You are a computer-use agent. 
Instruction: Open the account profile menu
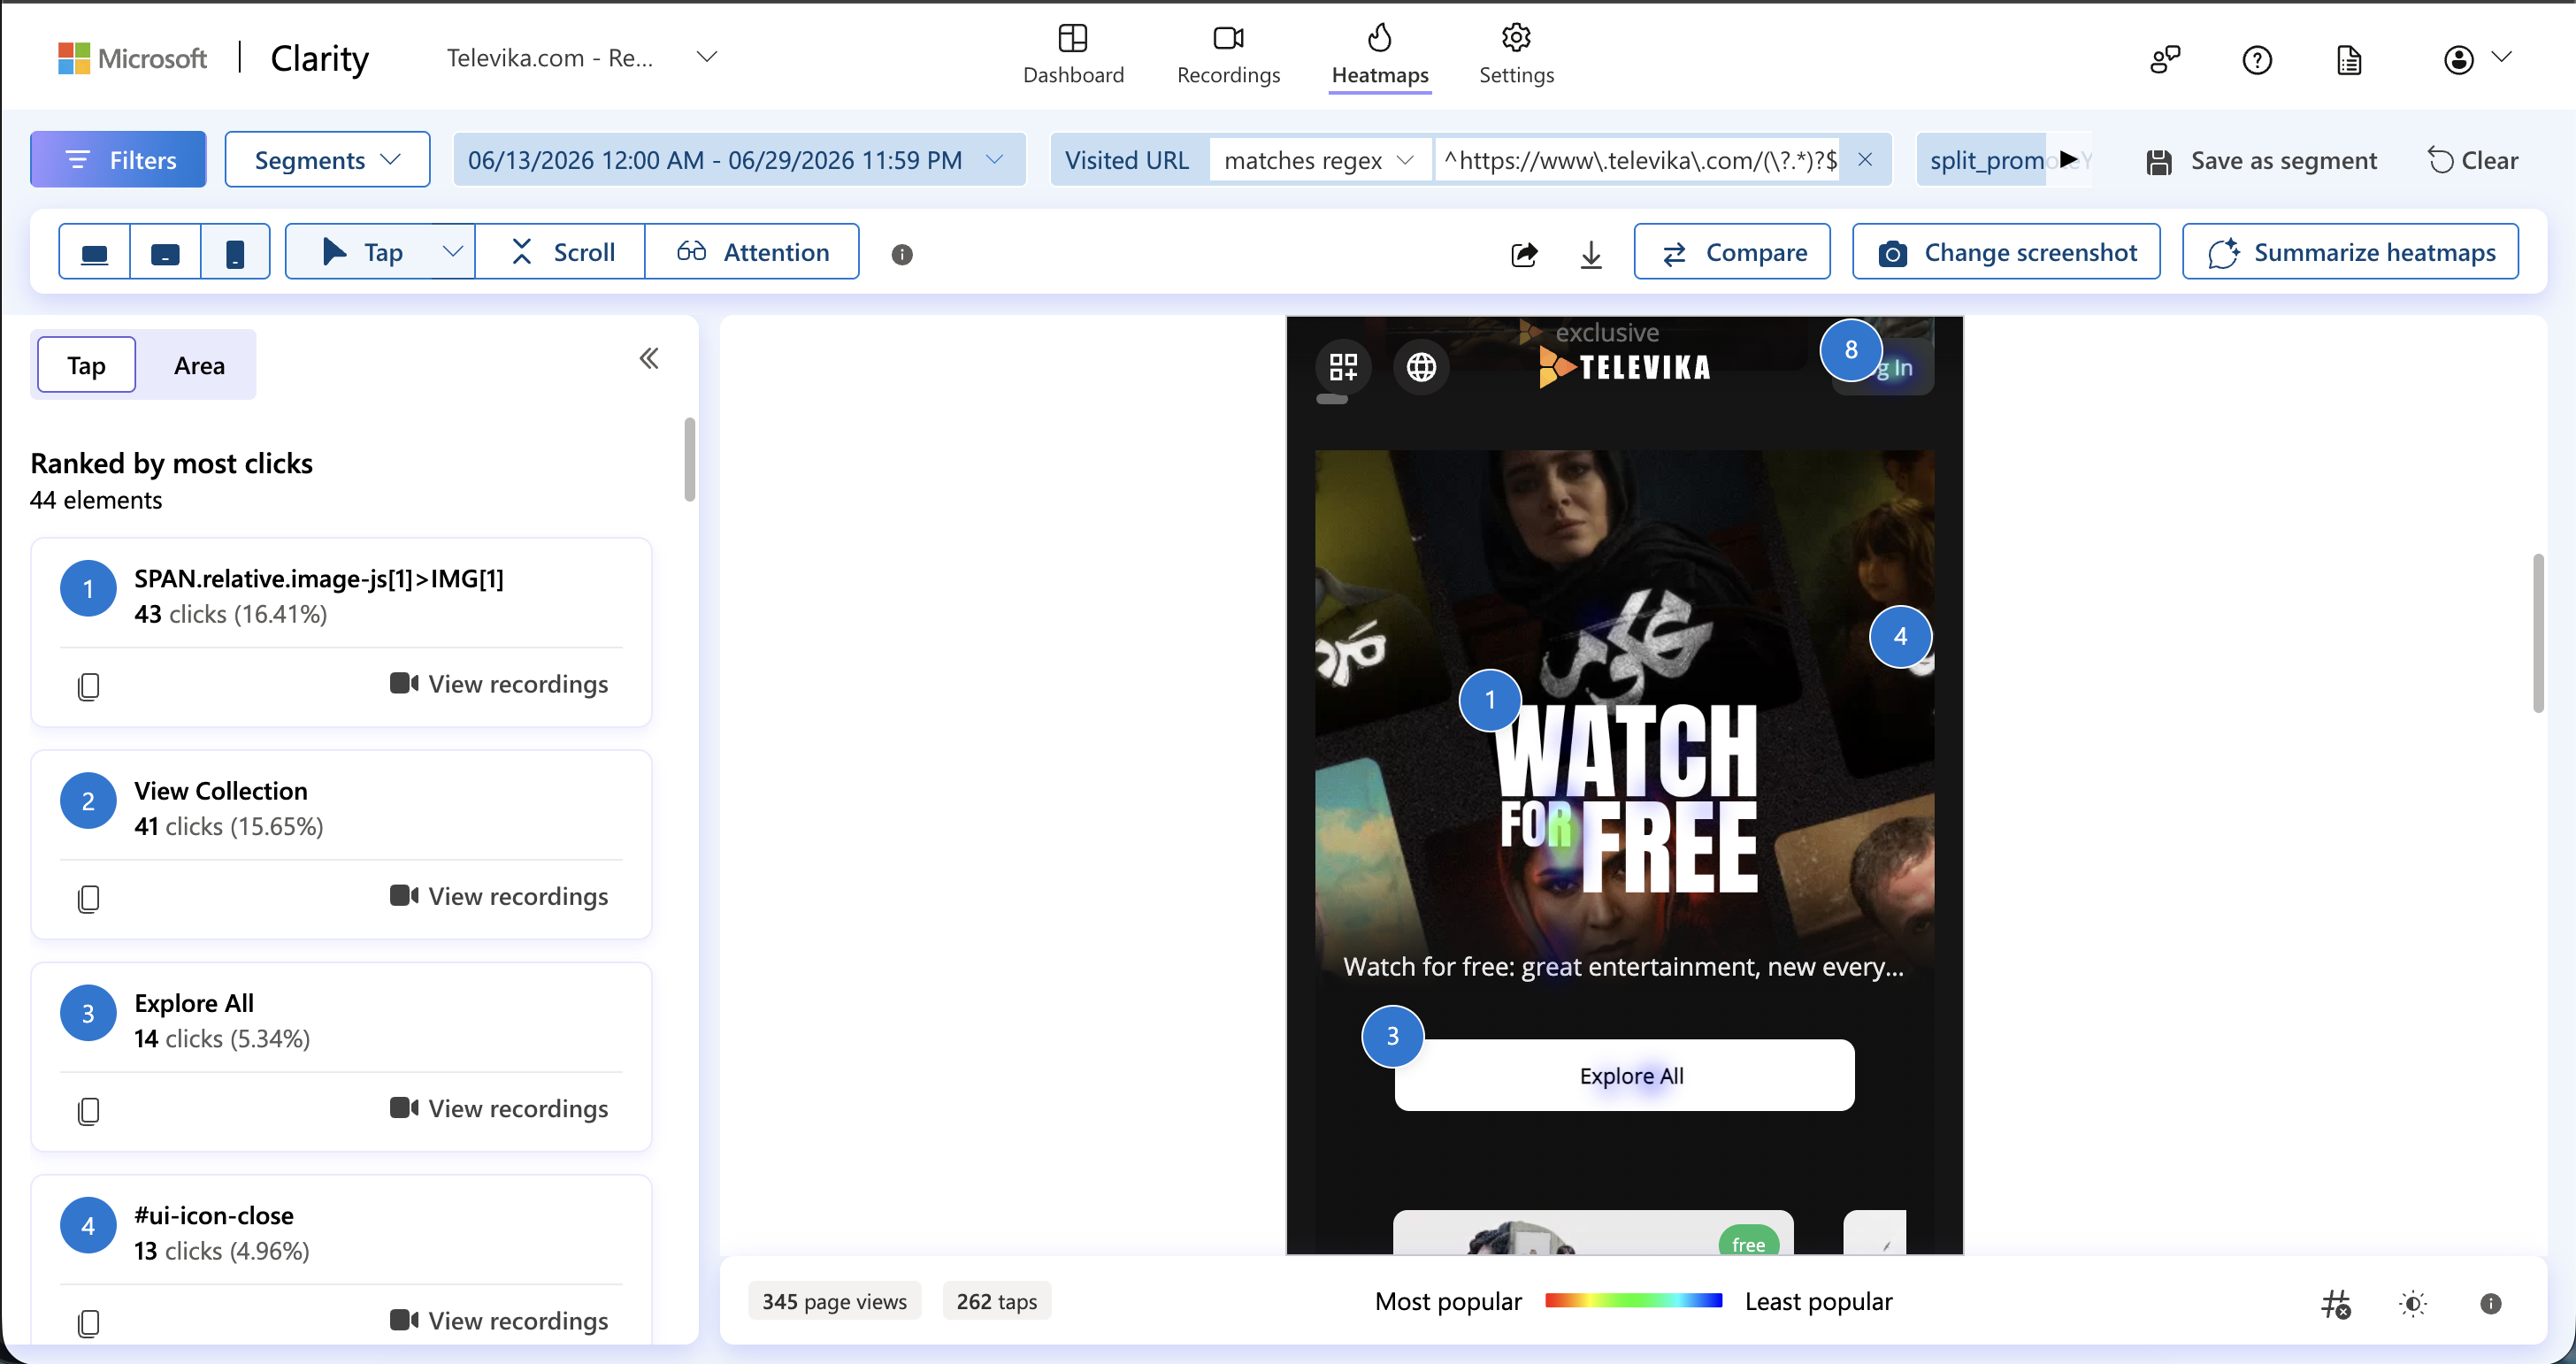coord(2476,59)
